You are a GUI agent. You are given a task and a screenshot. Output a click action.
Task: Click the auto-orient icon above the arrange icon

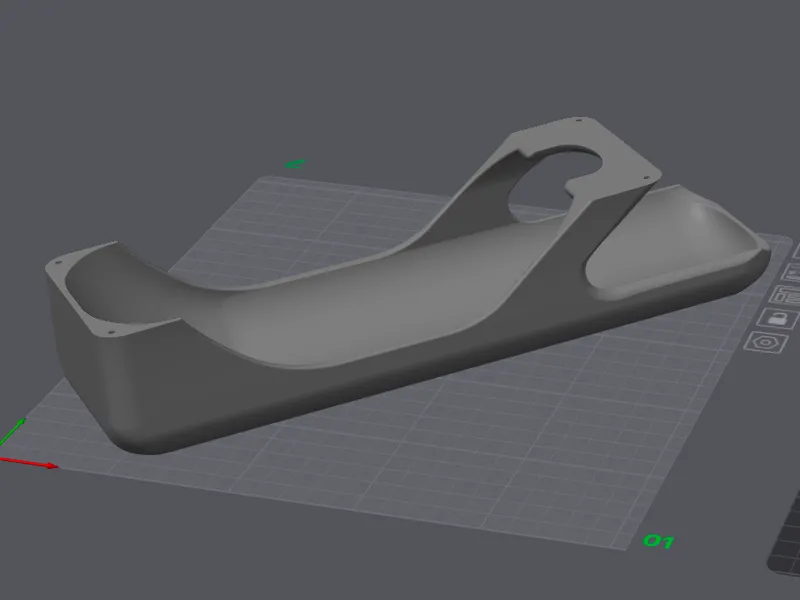click(791, 272)
